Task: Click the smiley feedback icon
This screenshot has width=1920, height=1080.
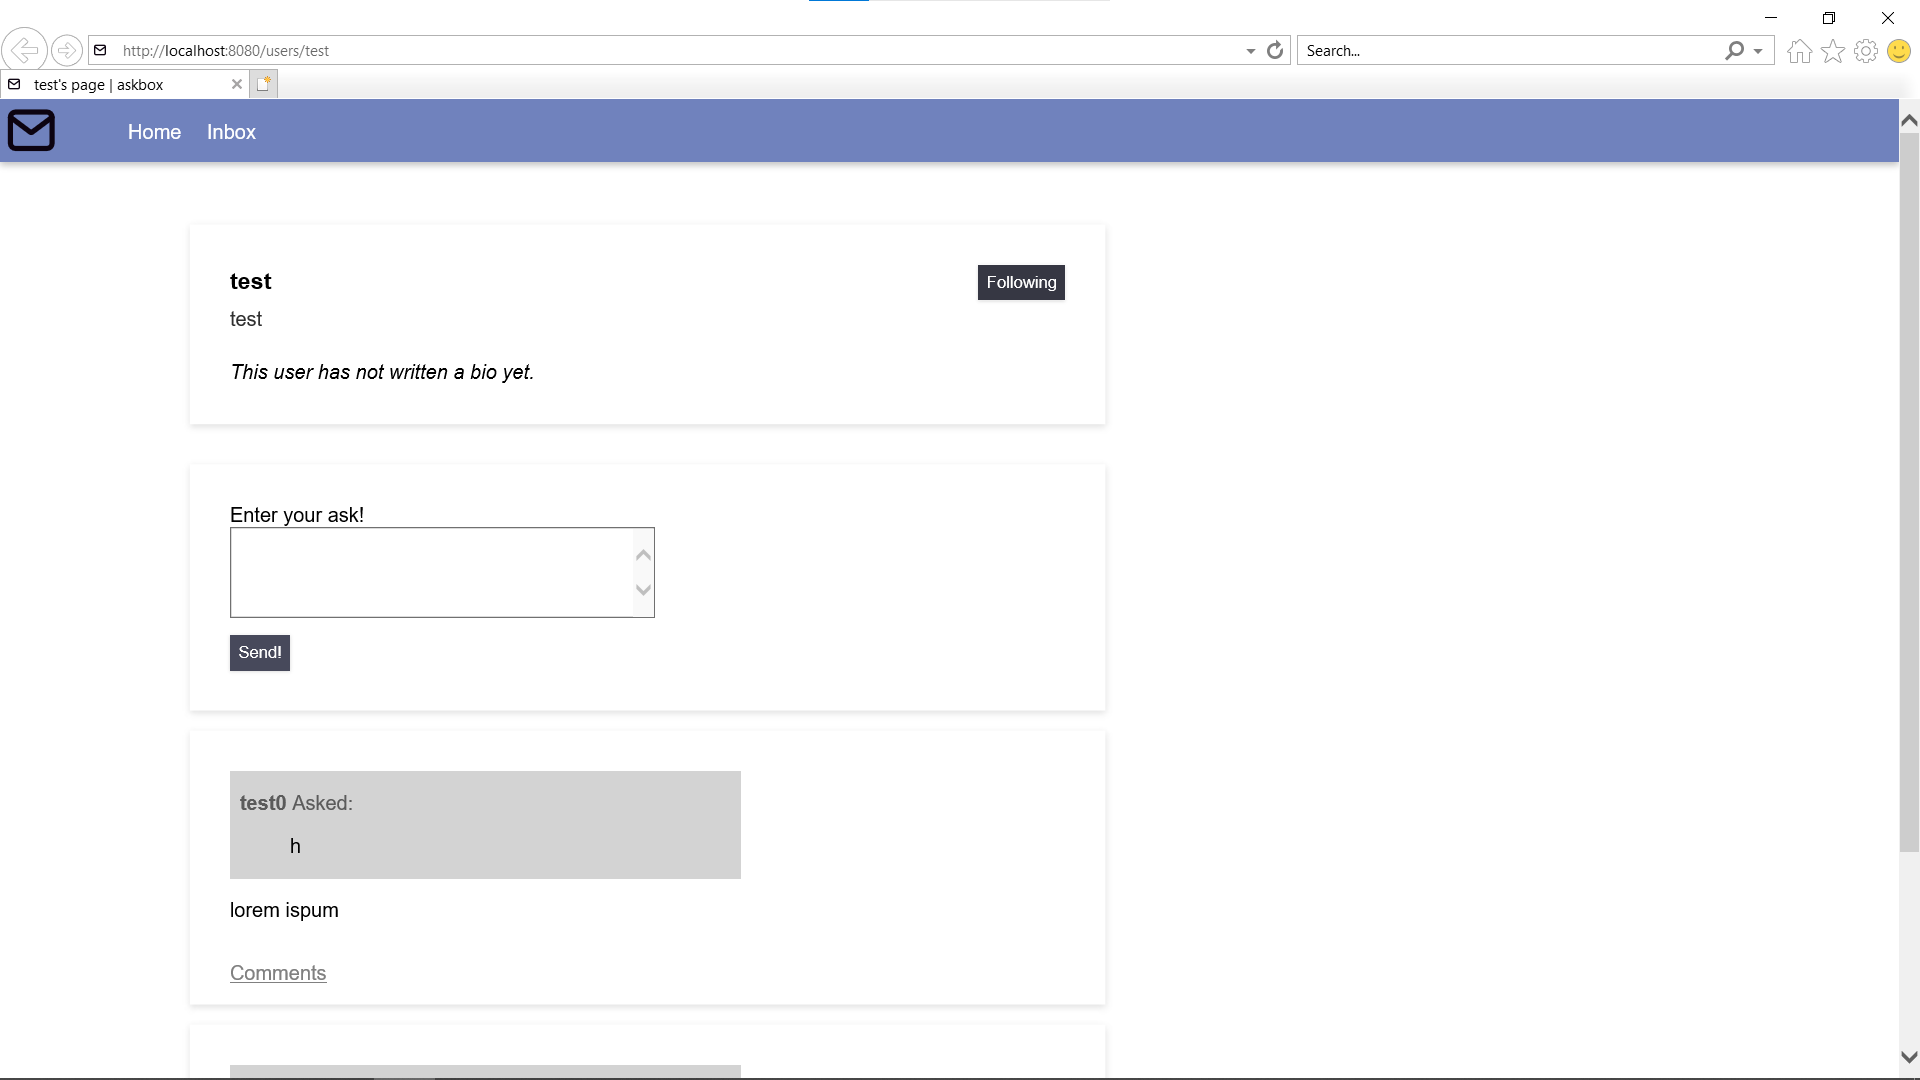Action: pos(1898,51)
